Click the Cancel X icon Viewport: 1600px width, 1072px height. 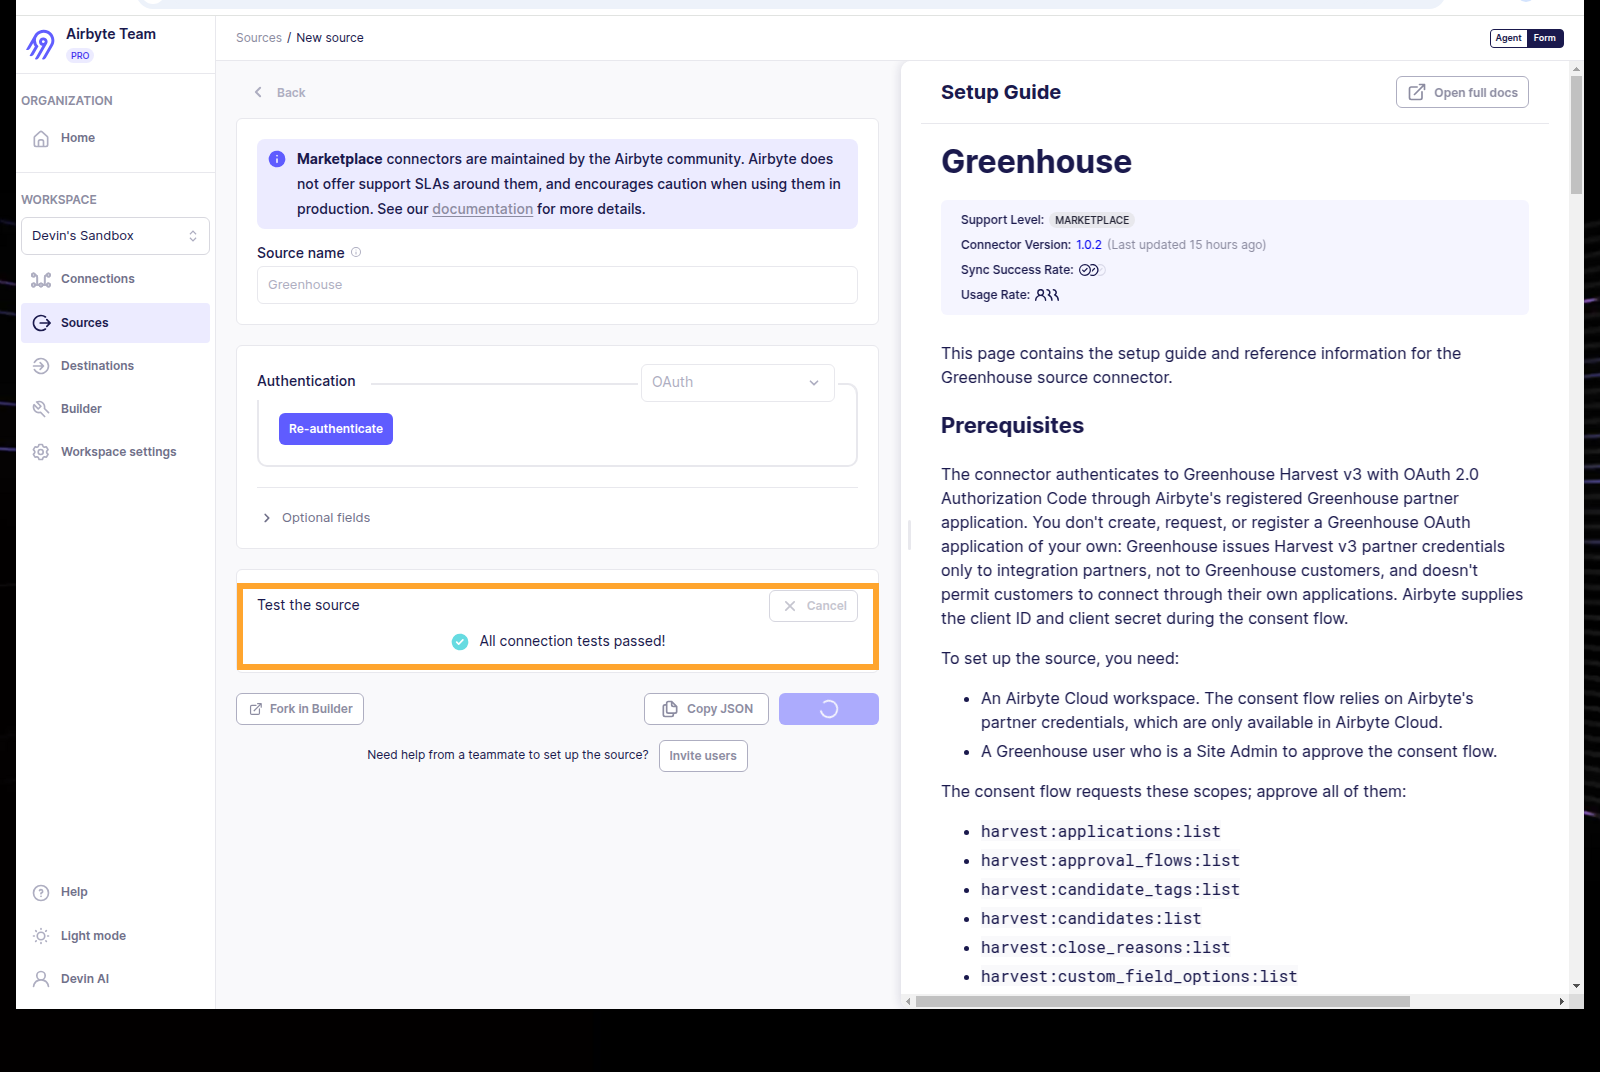click(790, 606)
